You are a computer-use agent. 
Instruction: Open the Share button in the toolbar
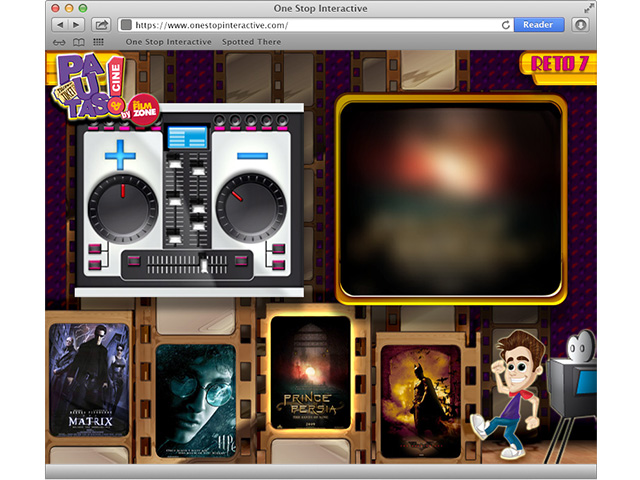tap(101, 25)
